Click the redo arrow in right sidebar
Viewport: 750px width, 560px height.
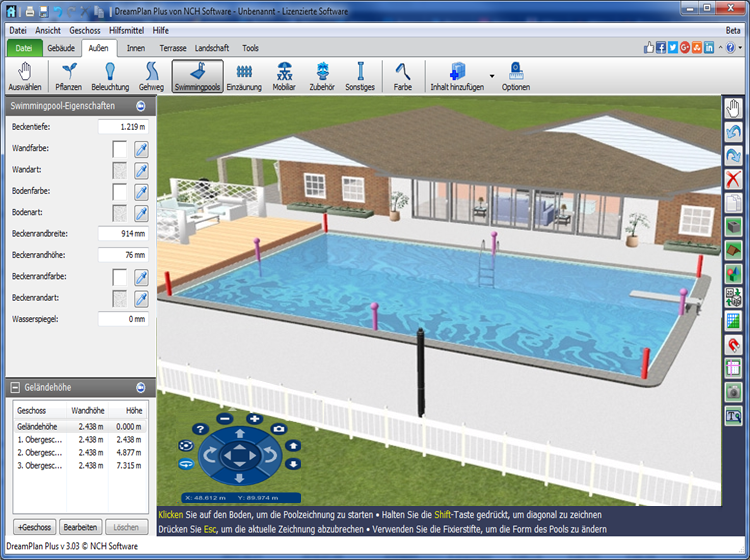coord(733,155)
